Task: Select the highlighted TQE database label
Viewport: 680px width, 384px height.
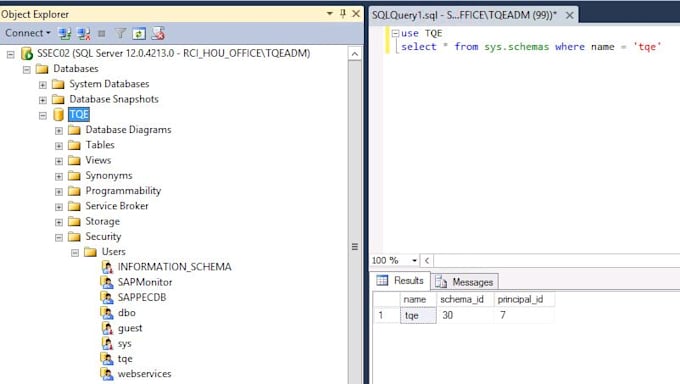Action: pyautogui.click(x=79, y=114)
